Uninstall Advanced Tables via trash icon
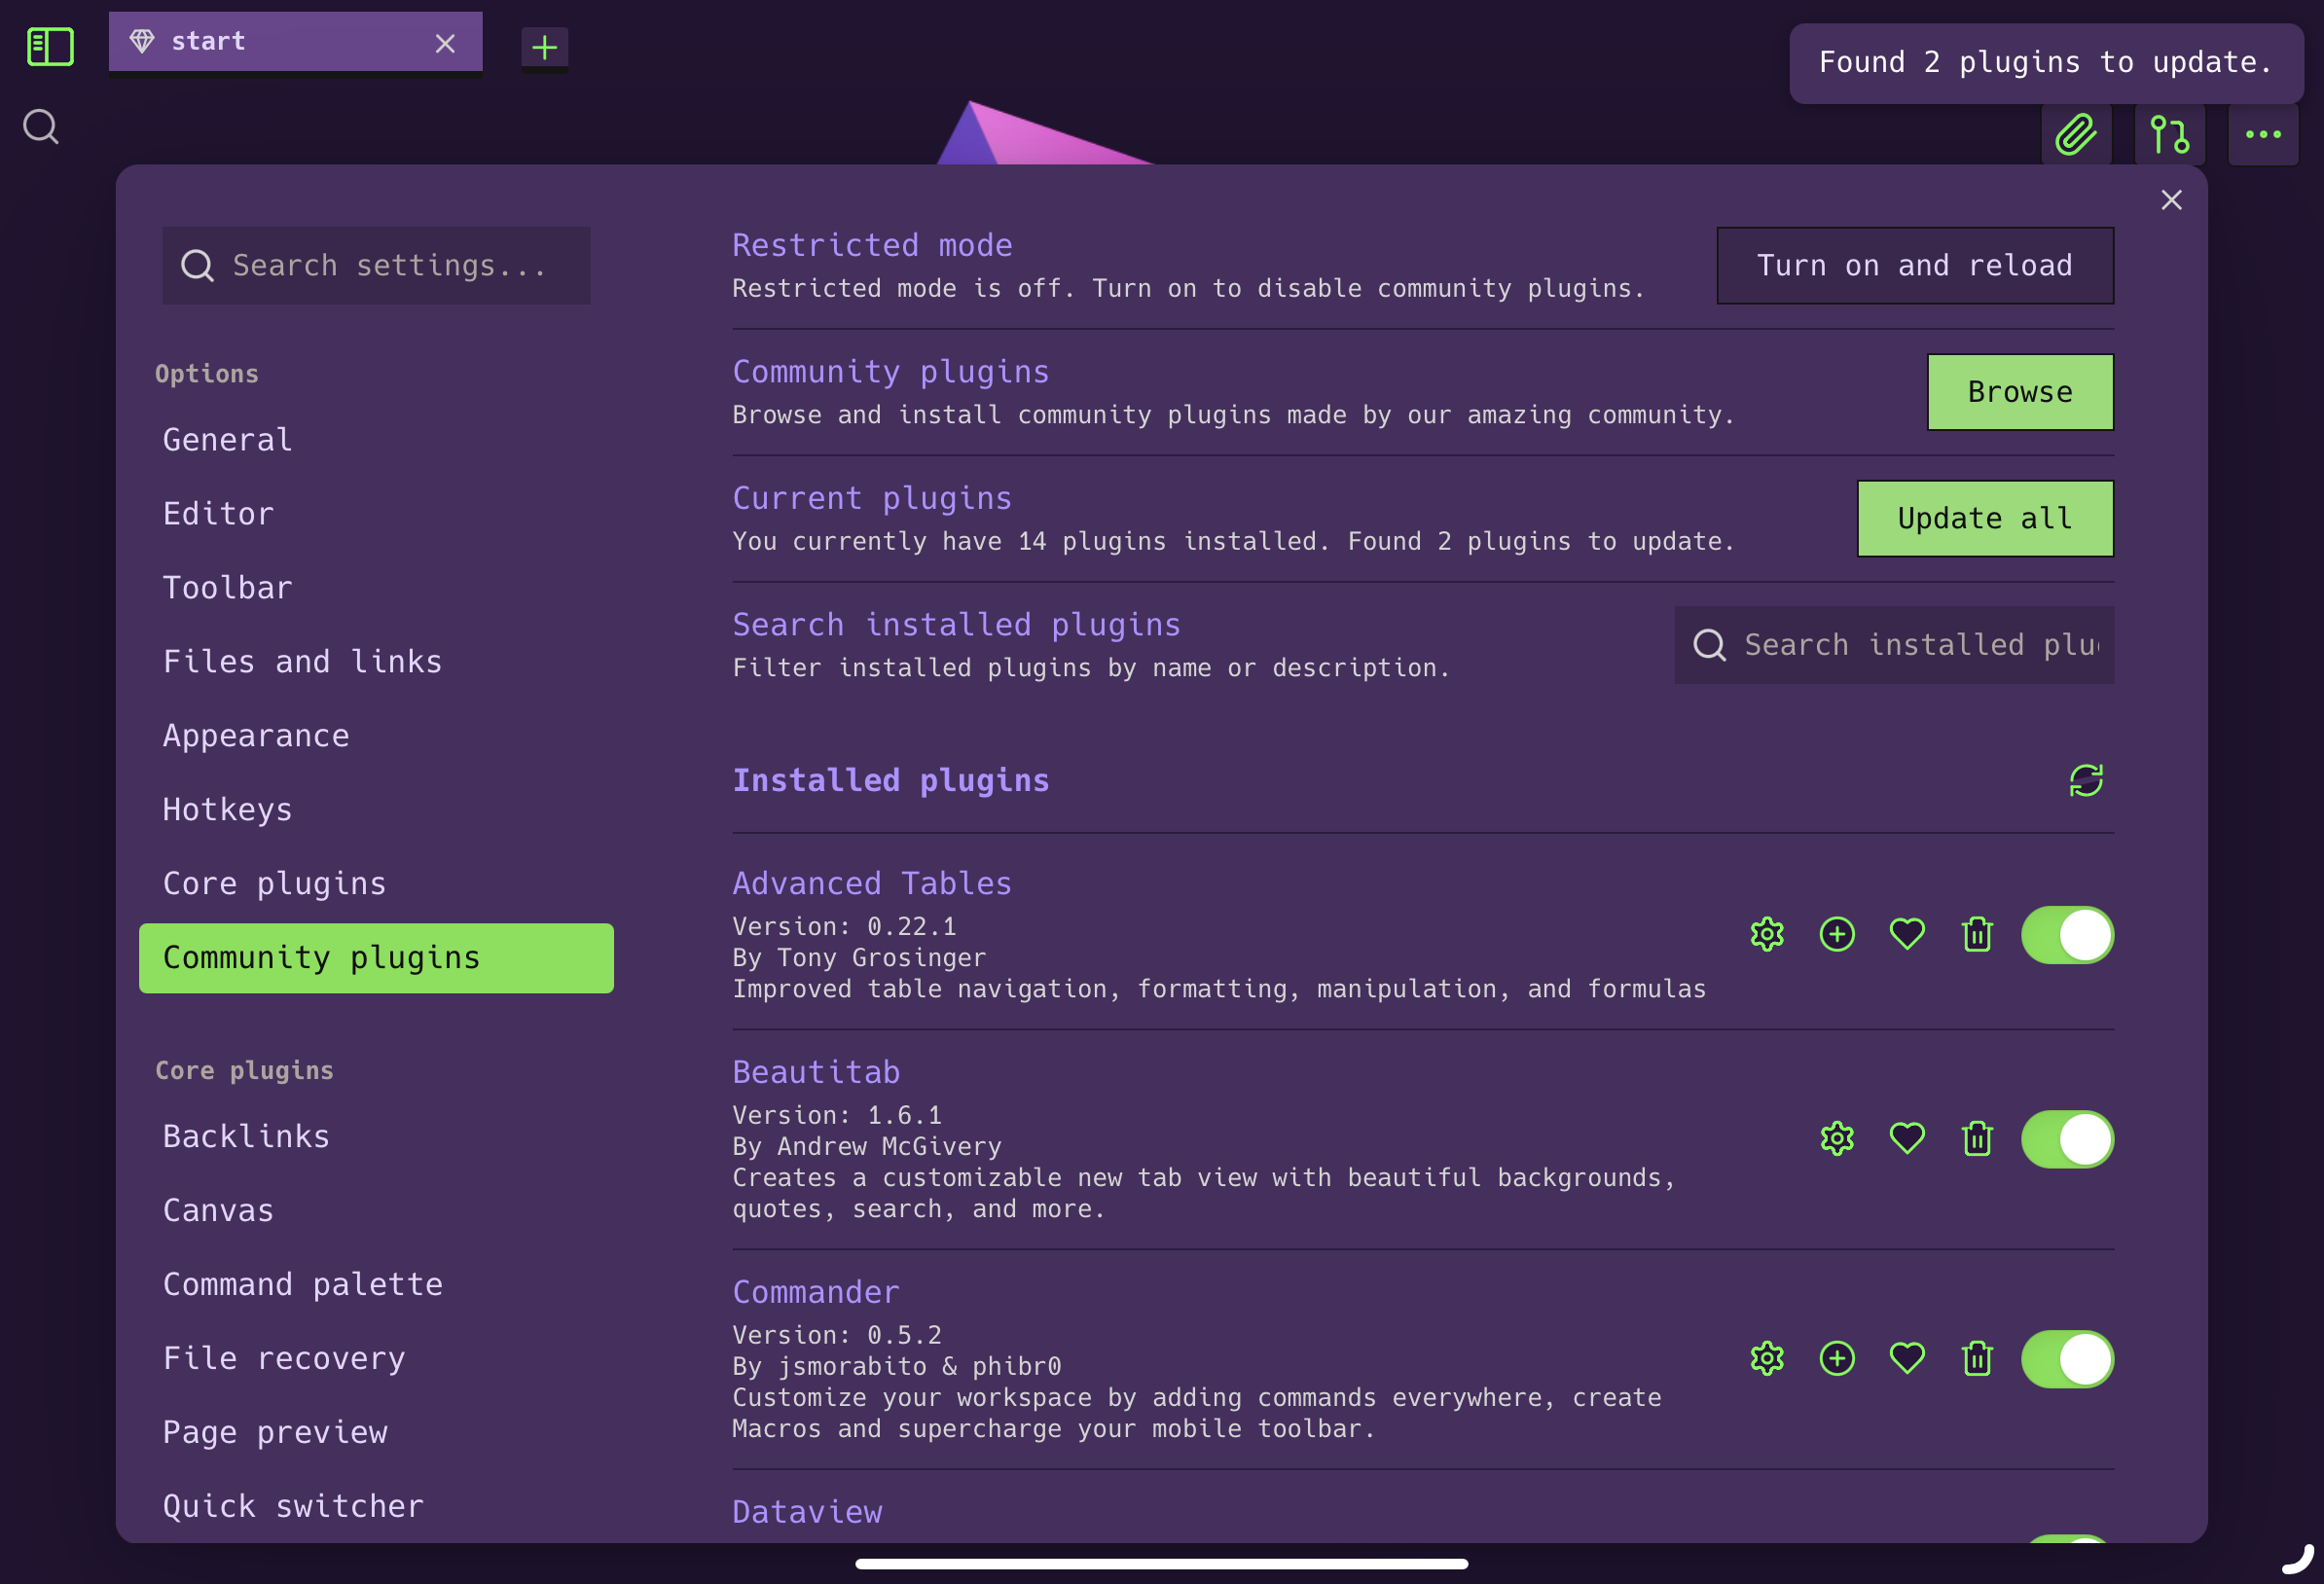2324x1584 pixels. tap(1977, 934)
